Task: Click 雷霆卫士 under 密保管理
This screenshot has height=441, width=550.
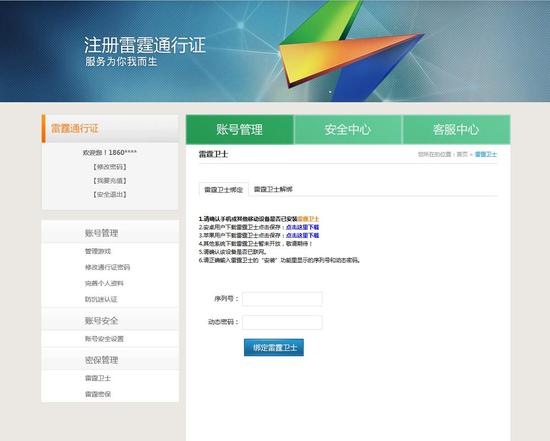Action: pyautogui.click(x=98, y=378)
